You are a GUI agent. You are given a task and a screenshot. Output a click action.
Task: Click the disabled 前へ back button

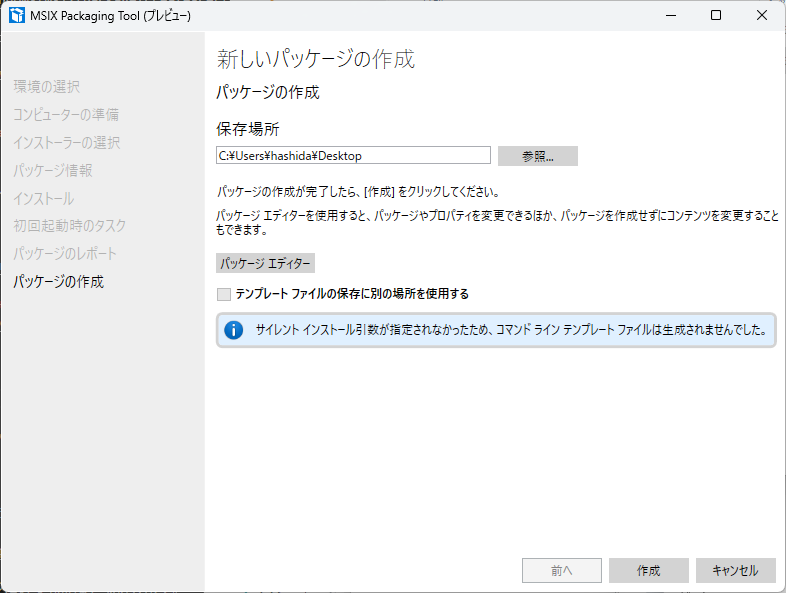coord(561,570)
